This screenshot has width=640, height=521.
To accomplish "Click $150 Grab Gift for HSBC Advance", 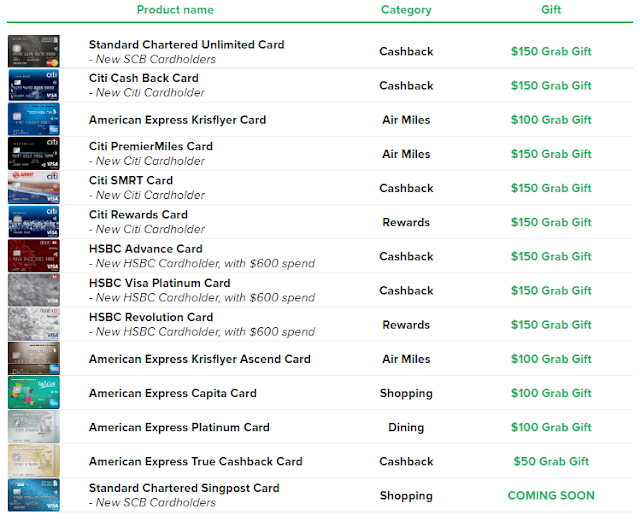I will (551, 257).
